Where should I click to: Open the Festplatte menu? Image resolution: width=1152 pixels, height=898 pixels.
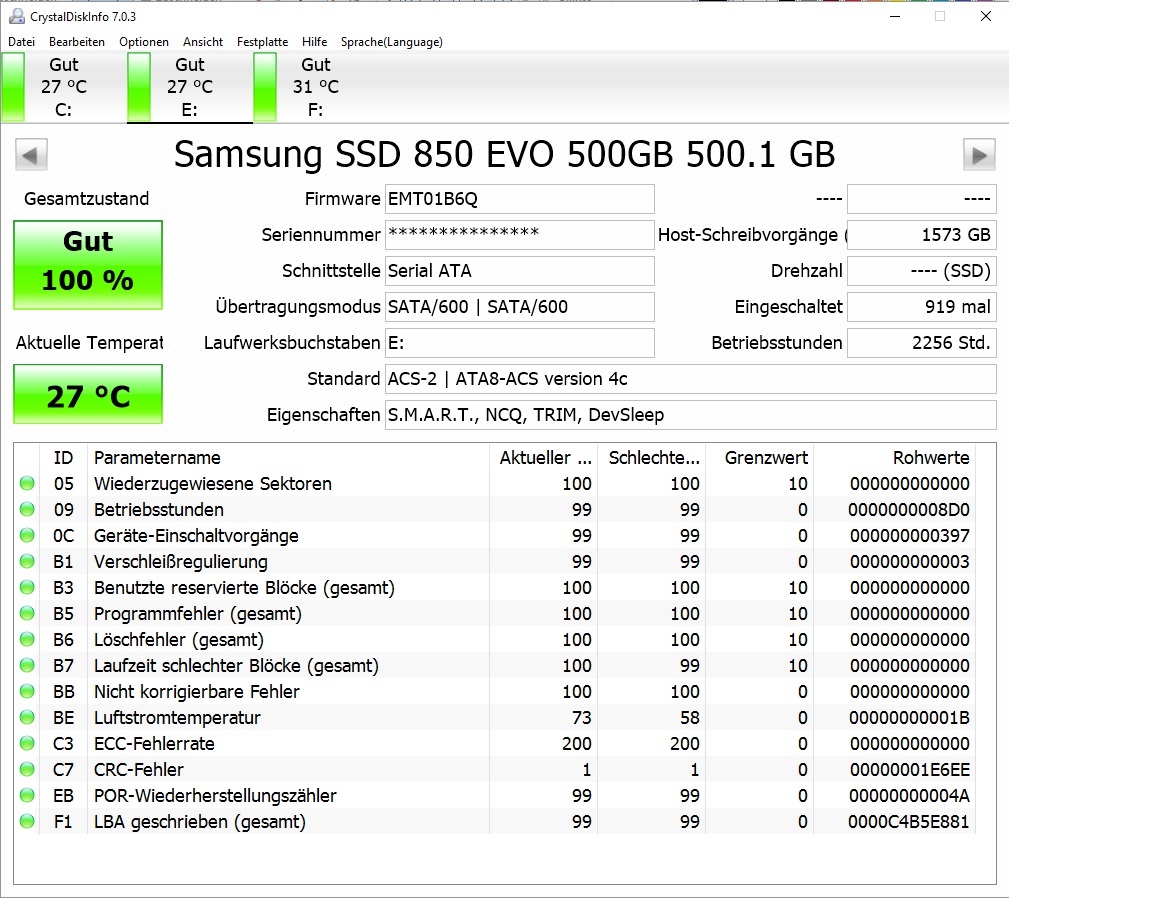tap(262, 42)
